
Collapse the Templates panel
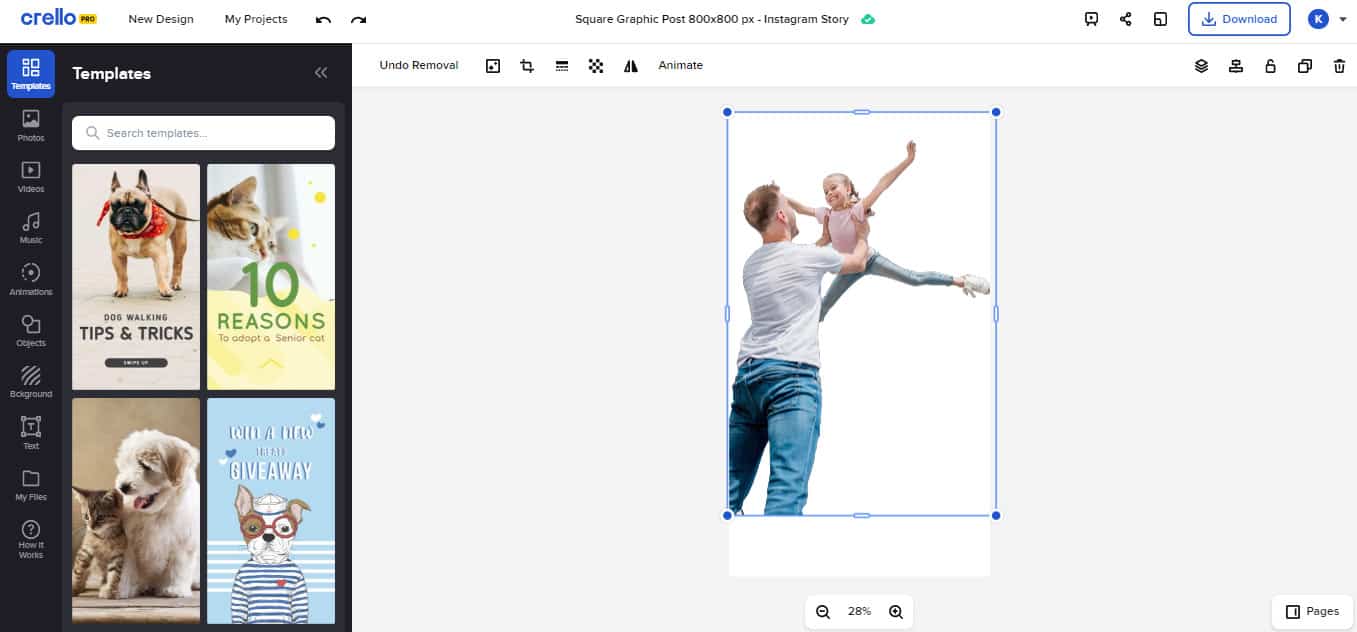tap(321, 73)
